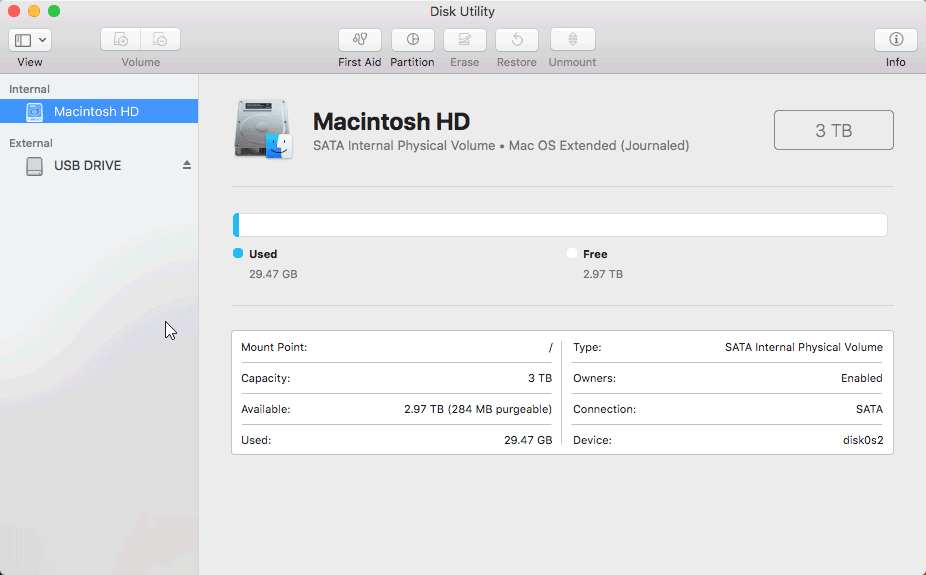Close the Disk Utility window
926x575 pixels.
click(x=14, y=11)
